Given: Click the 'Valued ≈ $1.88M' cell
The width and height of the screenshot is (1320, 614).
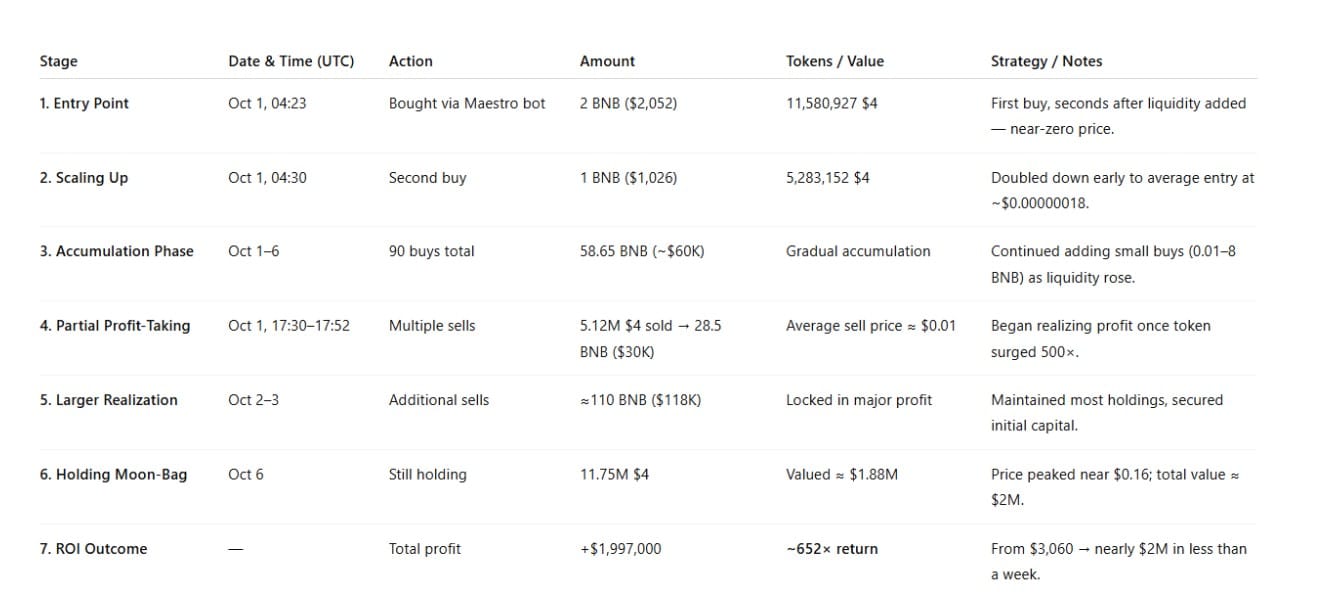Looking at the screenshot, I should [842, 474].
